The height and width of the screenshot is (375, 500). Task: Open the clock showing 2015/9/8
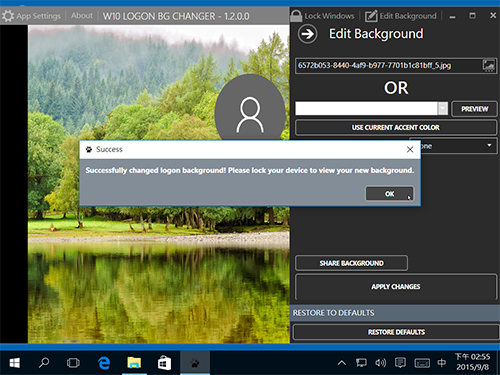(473, 362)
